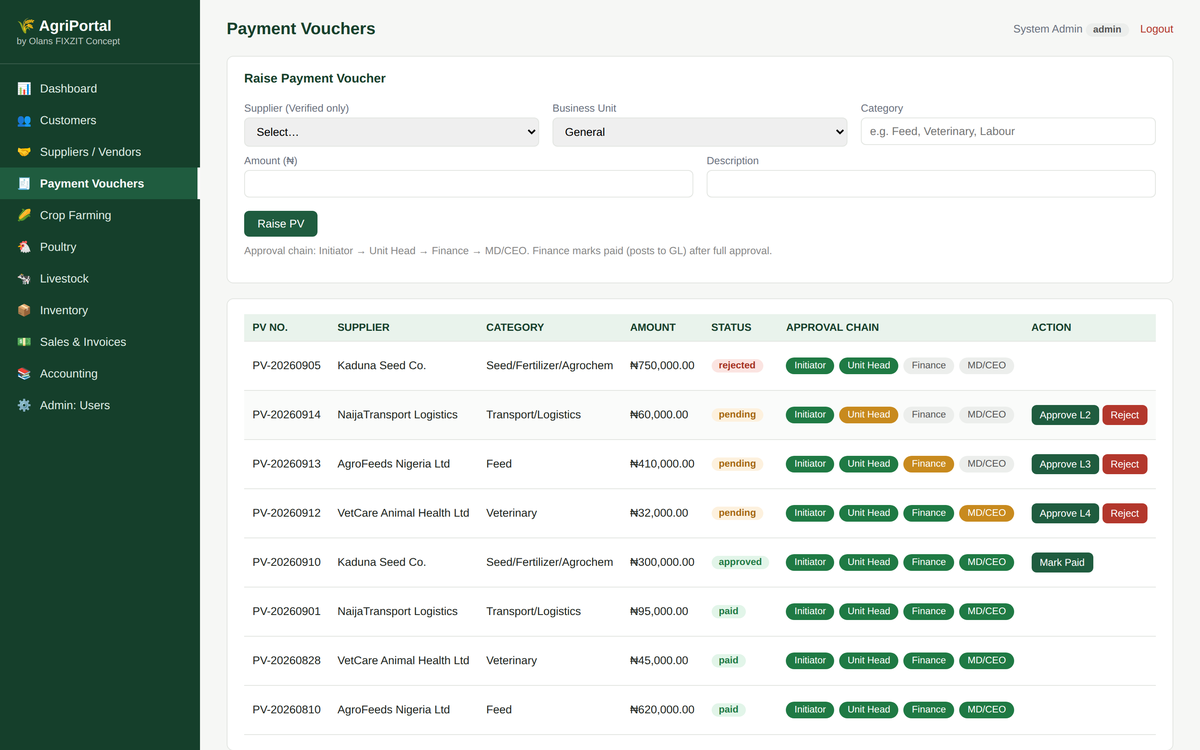Click paid status of PV-20260901

pos(728,611)
